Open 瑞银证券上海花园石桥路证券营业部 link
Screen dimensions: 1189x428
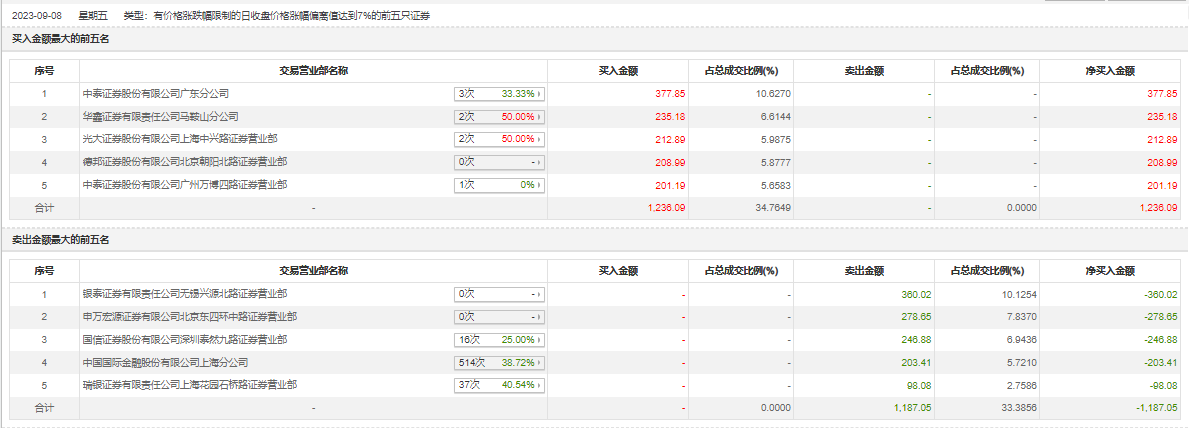tap(190, 385)
